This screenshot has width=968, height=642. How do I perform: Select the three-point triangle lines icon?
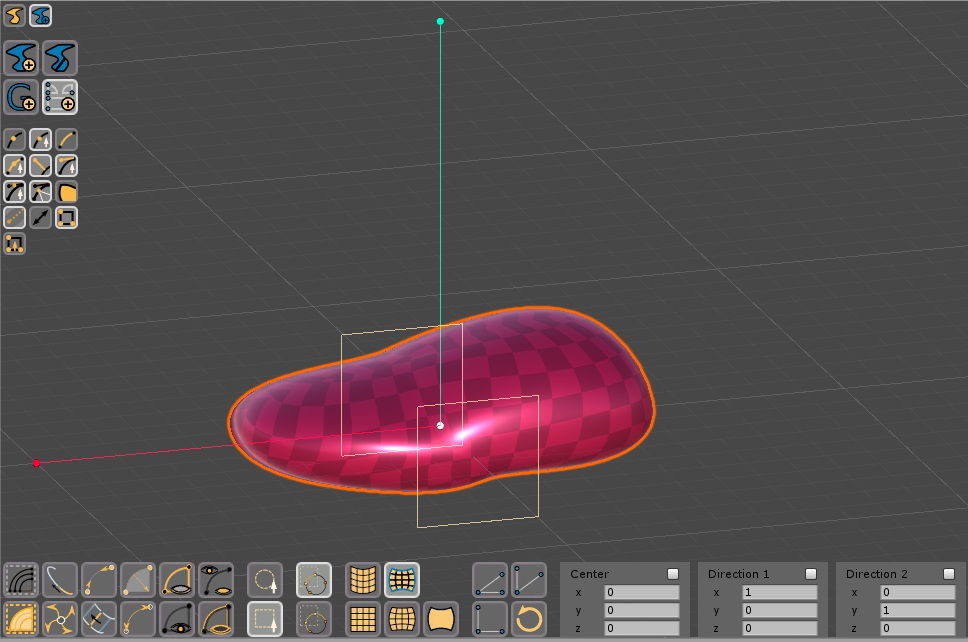[490, 580]
